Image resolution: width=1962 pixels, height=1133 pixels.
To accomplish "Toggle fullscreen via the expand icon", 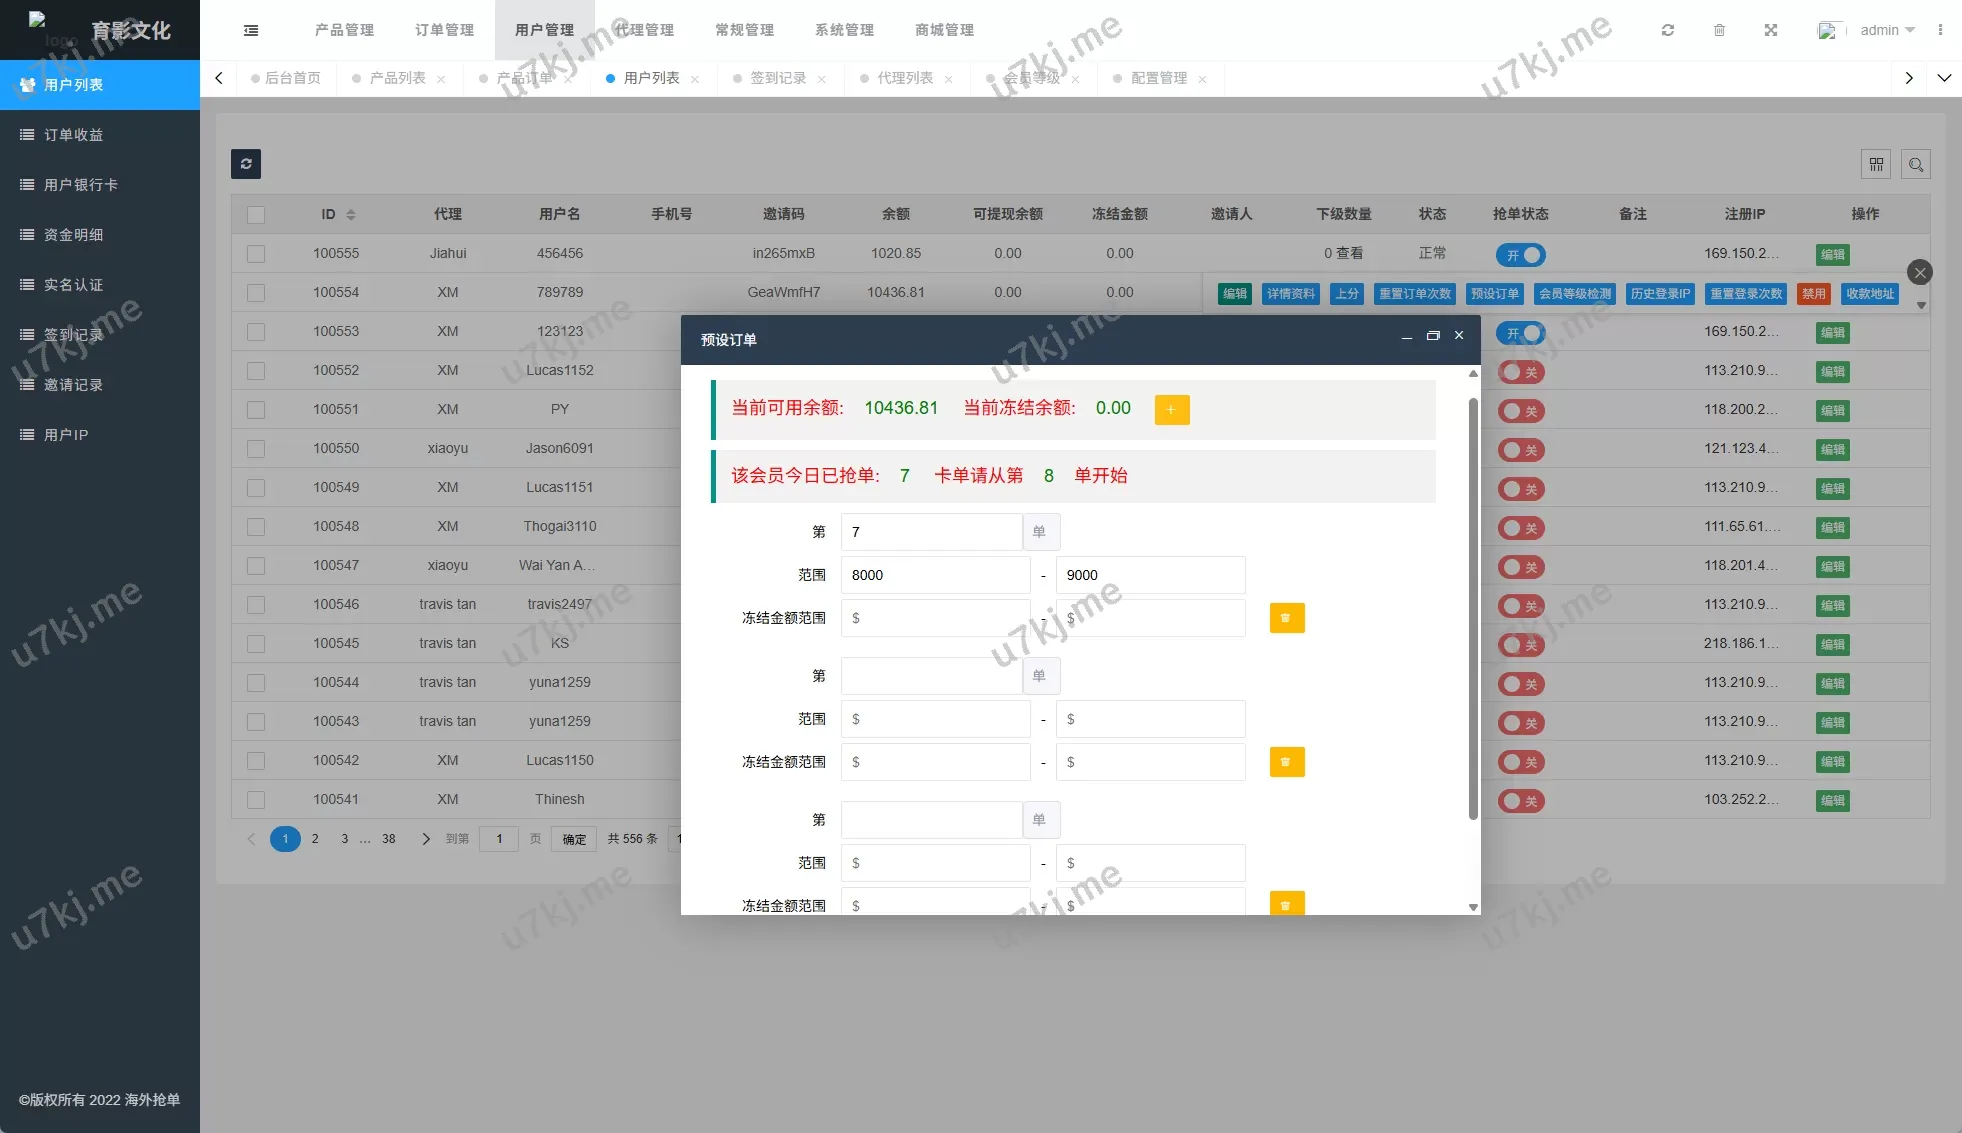I will [1770, 30].
